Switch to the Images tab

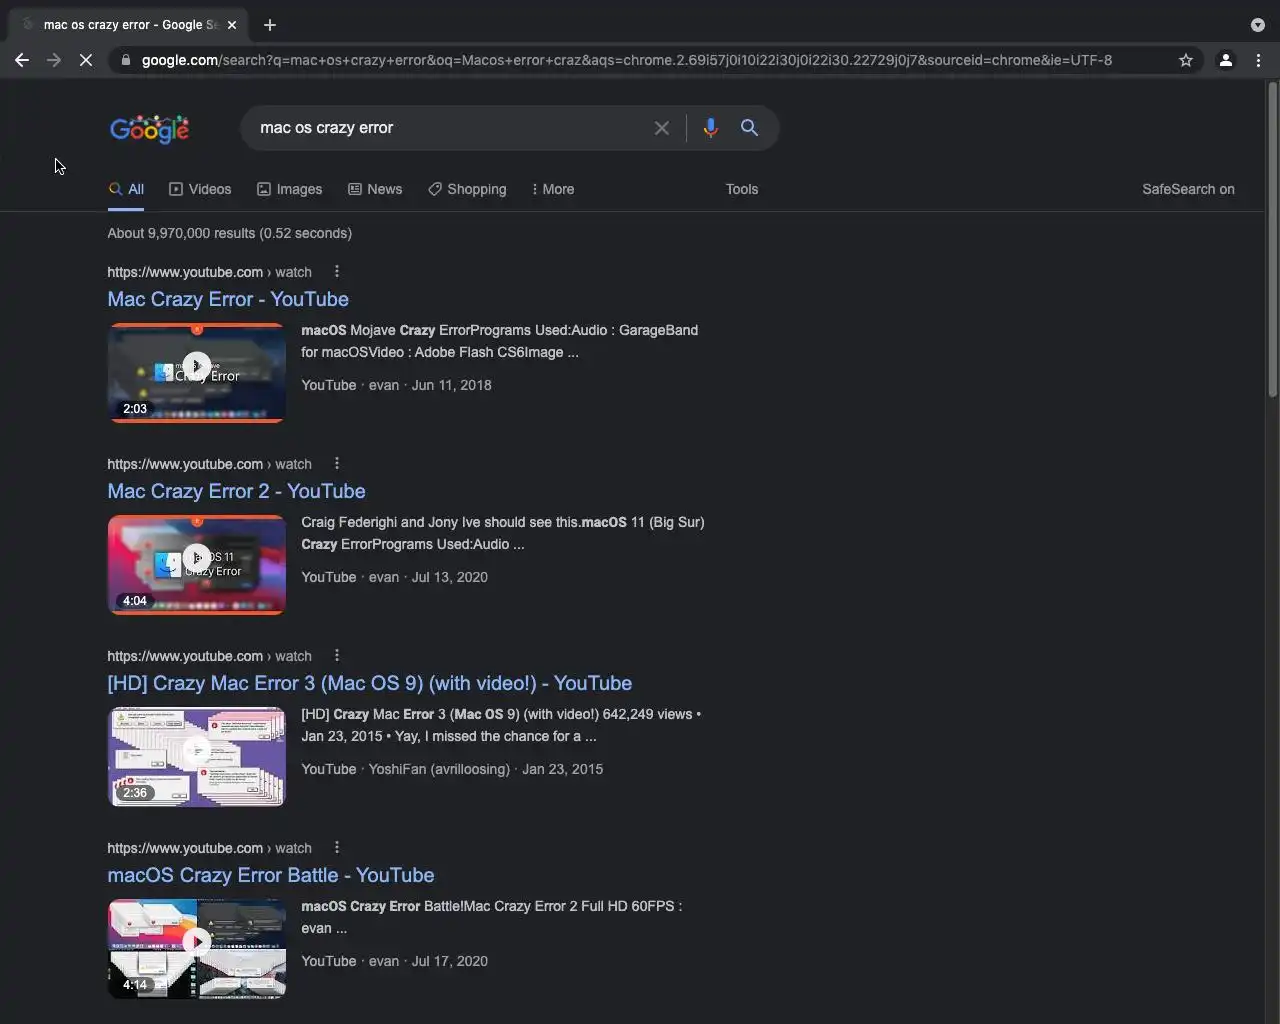click(x=289, y=189)
